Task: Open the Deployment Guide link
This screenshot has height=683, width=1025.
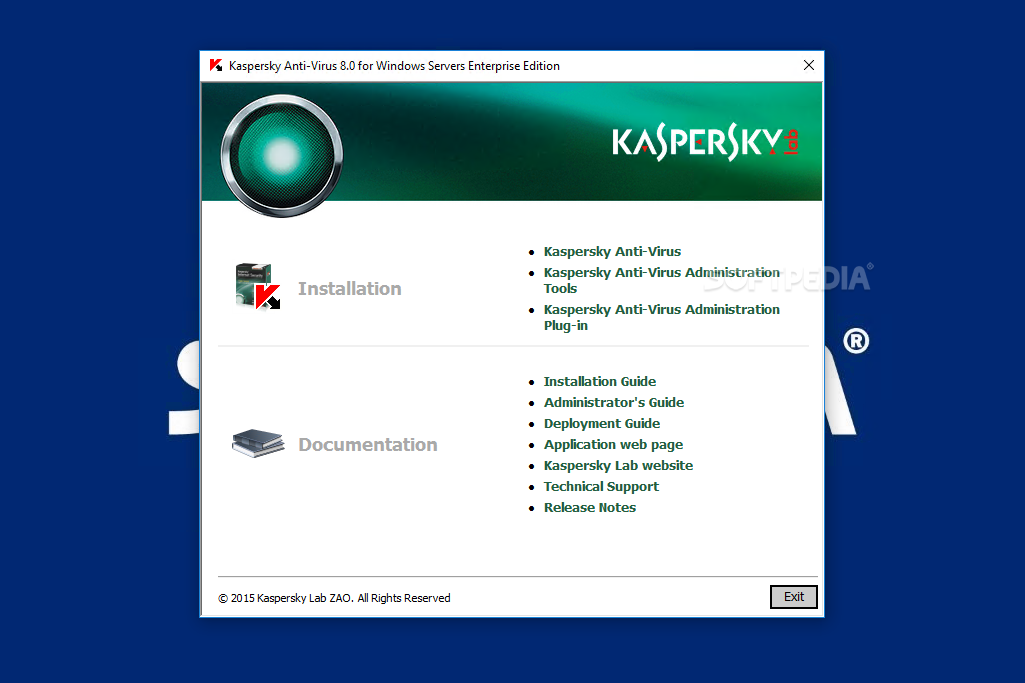Action: [601, 424]
